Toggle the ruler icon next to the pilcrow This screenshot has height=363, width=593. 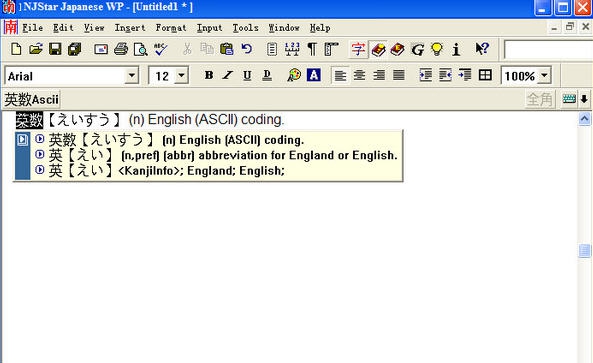331,49
